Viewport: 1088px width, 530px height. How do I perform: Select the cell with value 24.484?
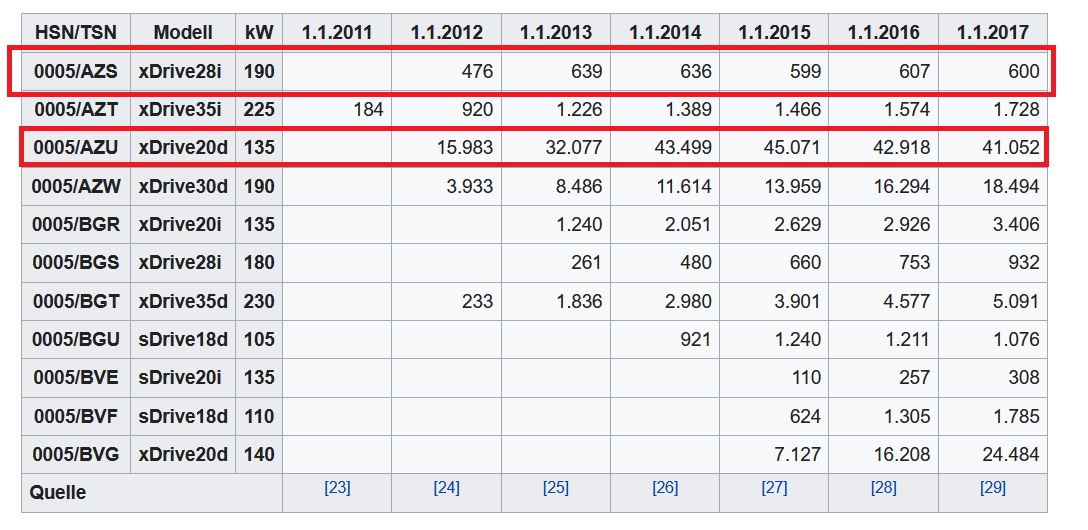(x=993, y=454)
